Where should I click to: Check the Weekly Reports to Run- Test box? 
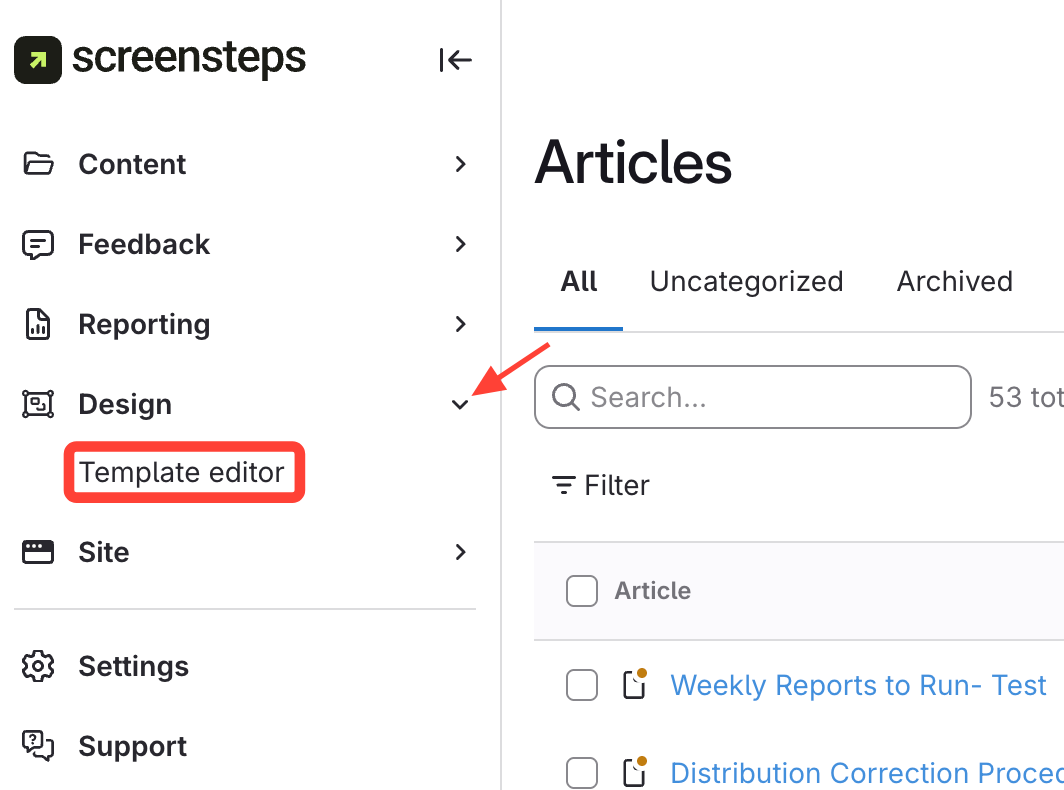tap(582, 685)
